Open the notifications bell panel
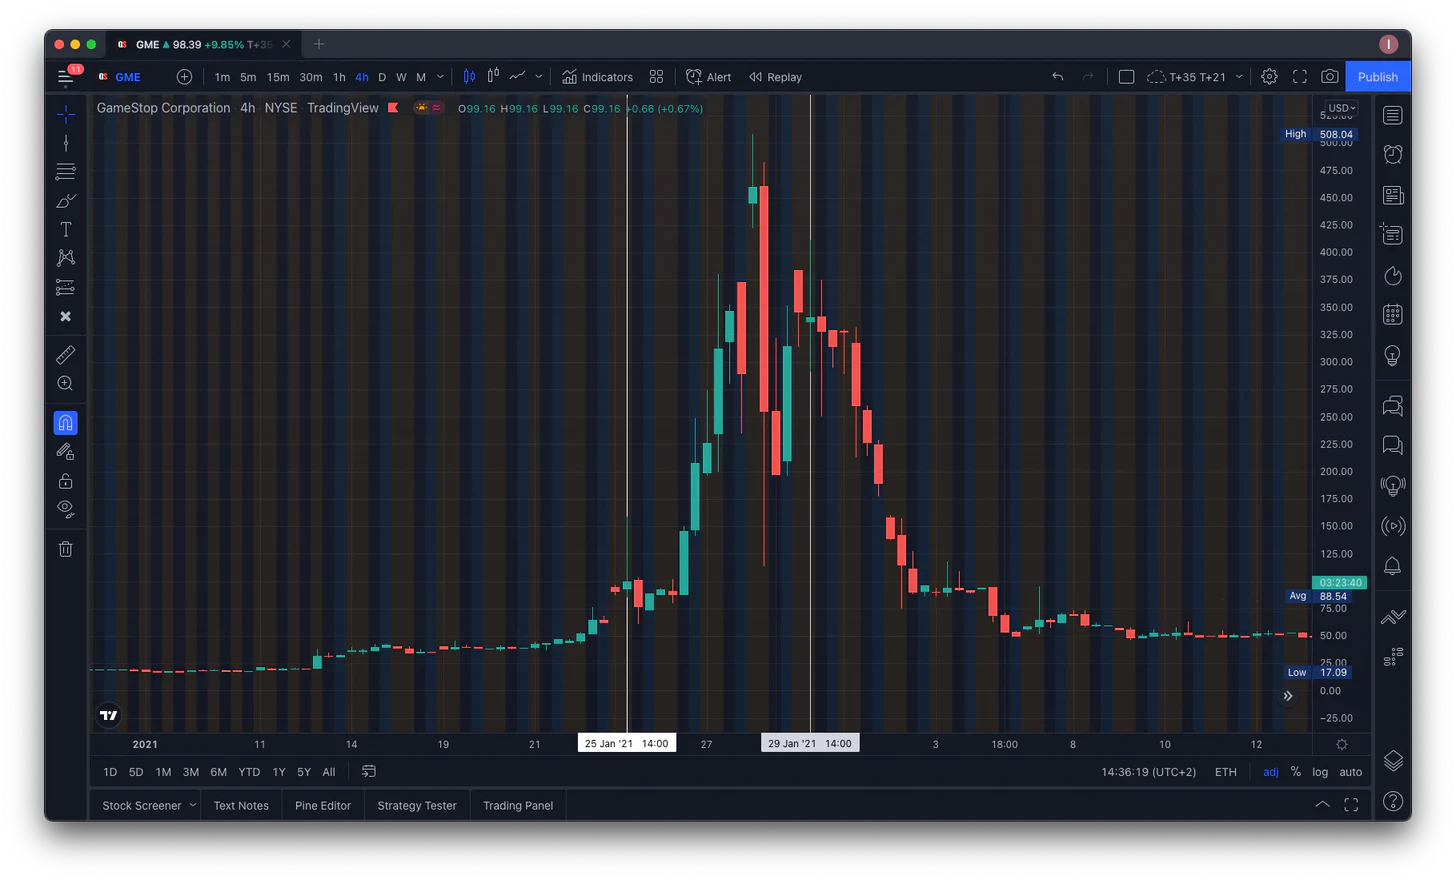This screenshot has height=880, width=1456. [1392, 566]
